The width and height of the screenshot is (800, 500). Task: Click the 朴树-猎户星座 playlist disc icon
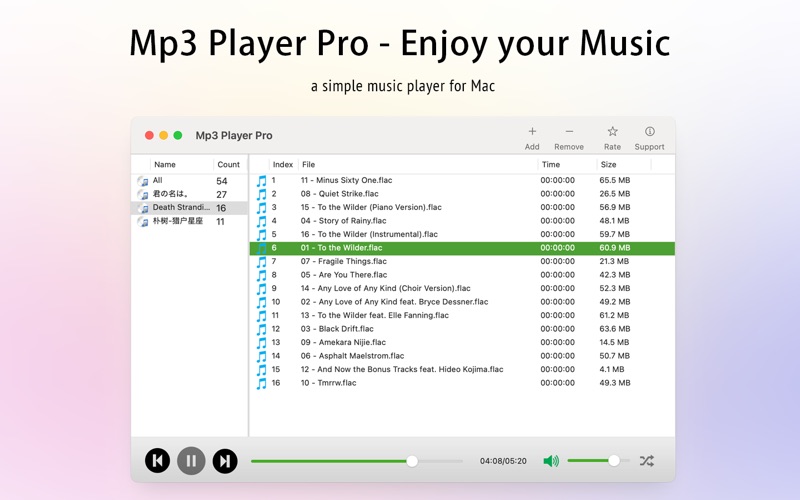click(143, 221)
